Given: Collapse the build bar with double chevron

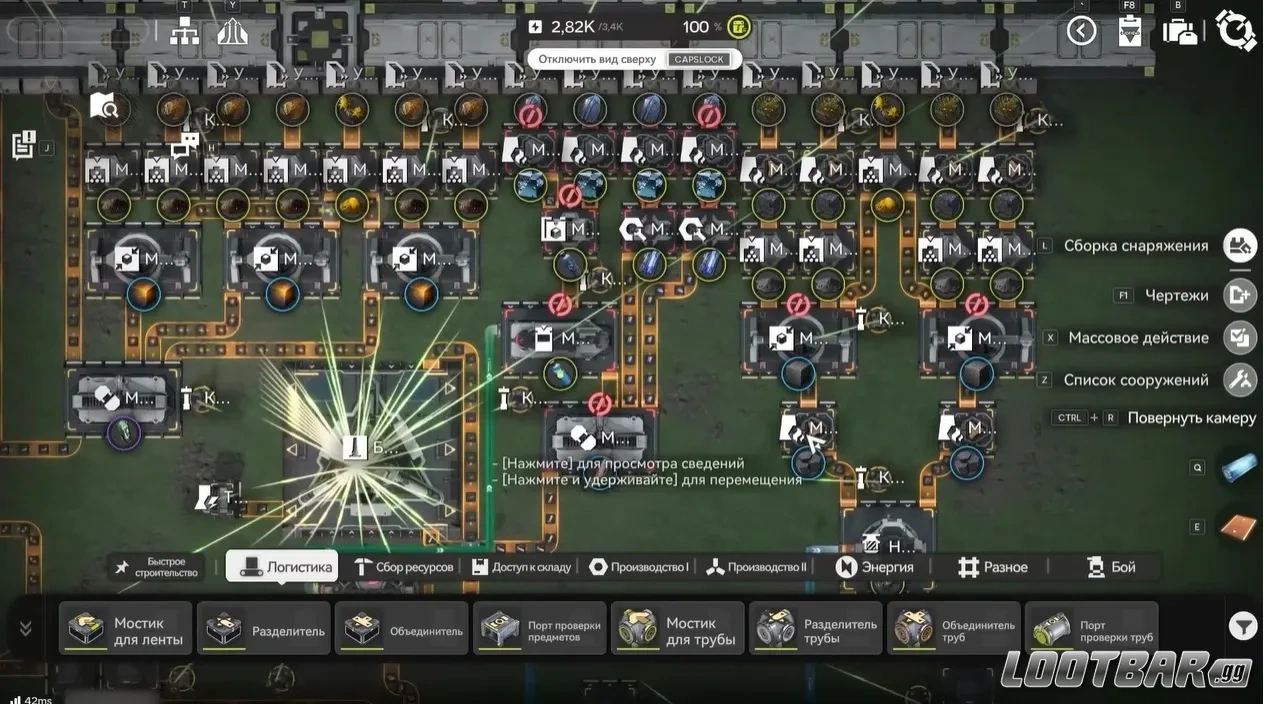Looking at the screenshot, I should pos(26,628).
